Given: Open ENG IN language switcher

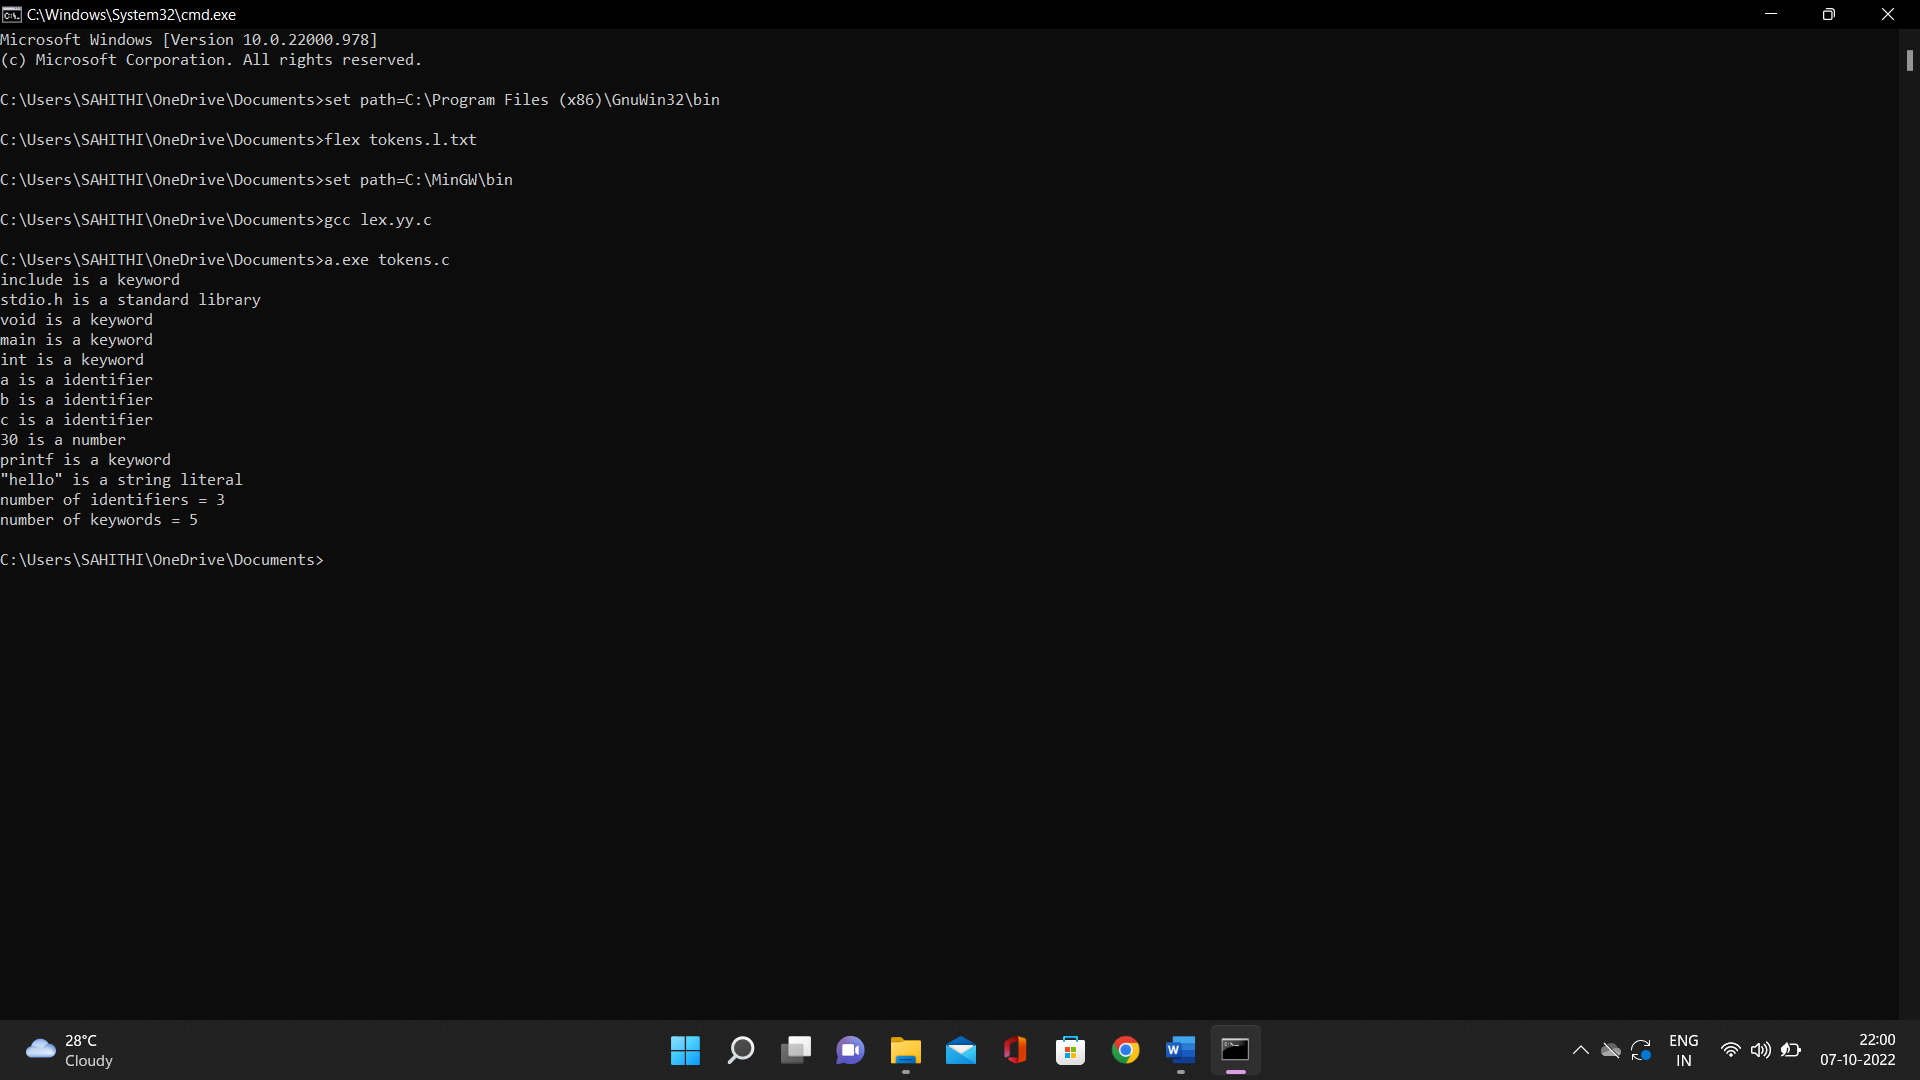Looking at the screenshot, I should [x=1684, y=1050].
